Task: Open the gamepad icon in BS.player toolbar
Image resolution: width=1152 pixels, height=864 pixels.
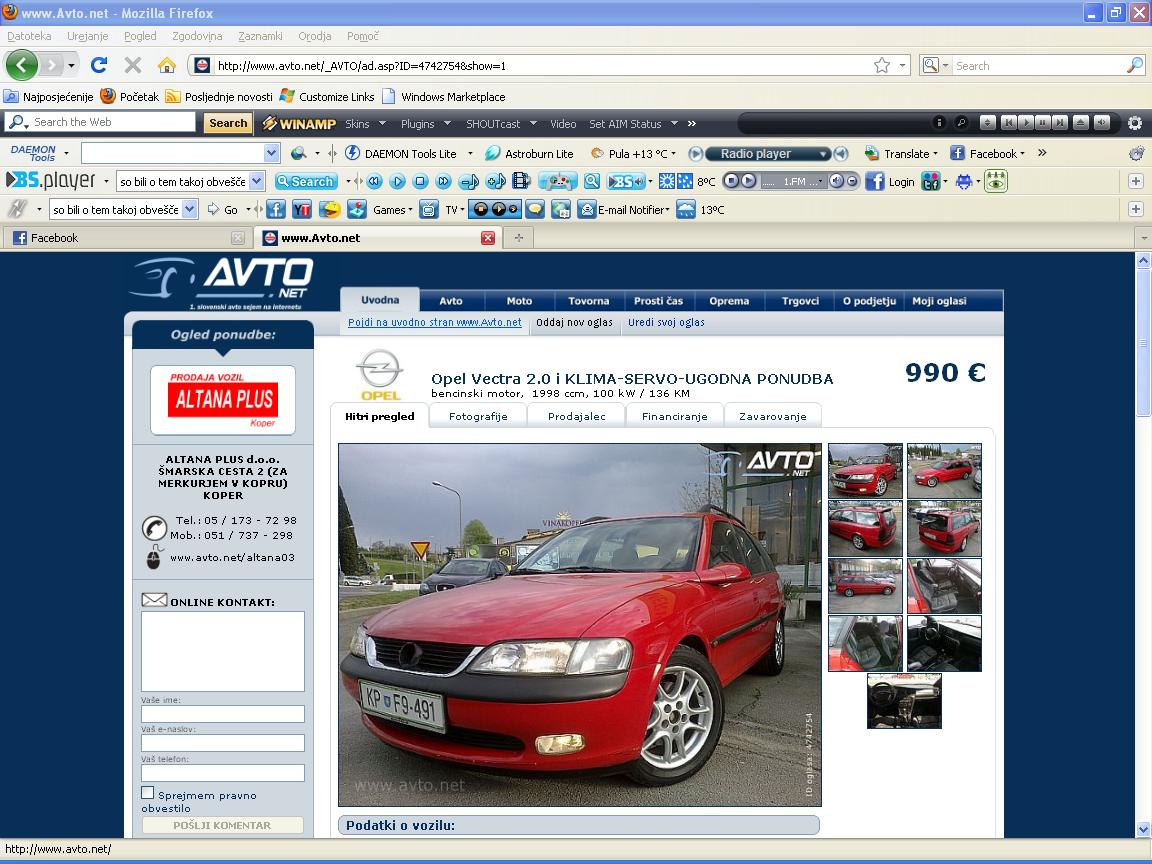Action: [557, 181]
